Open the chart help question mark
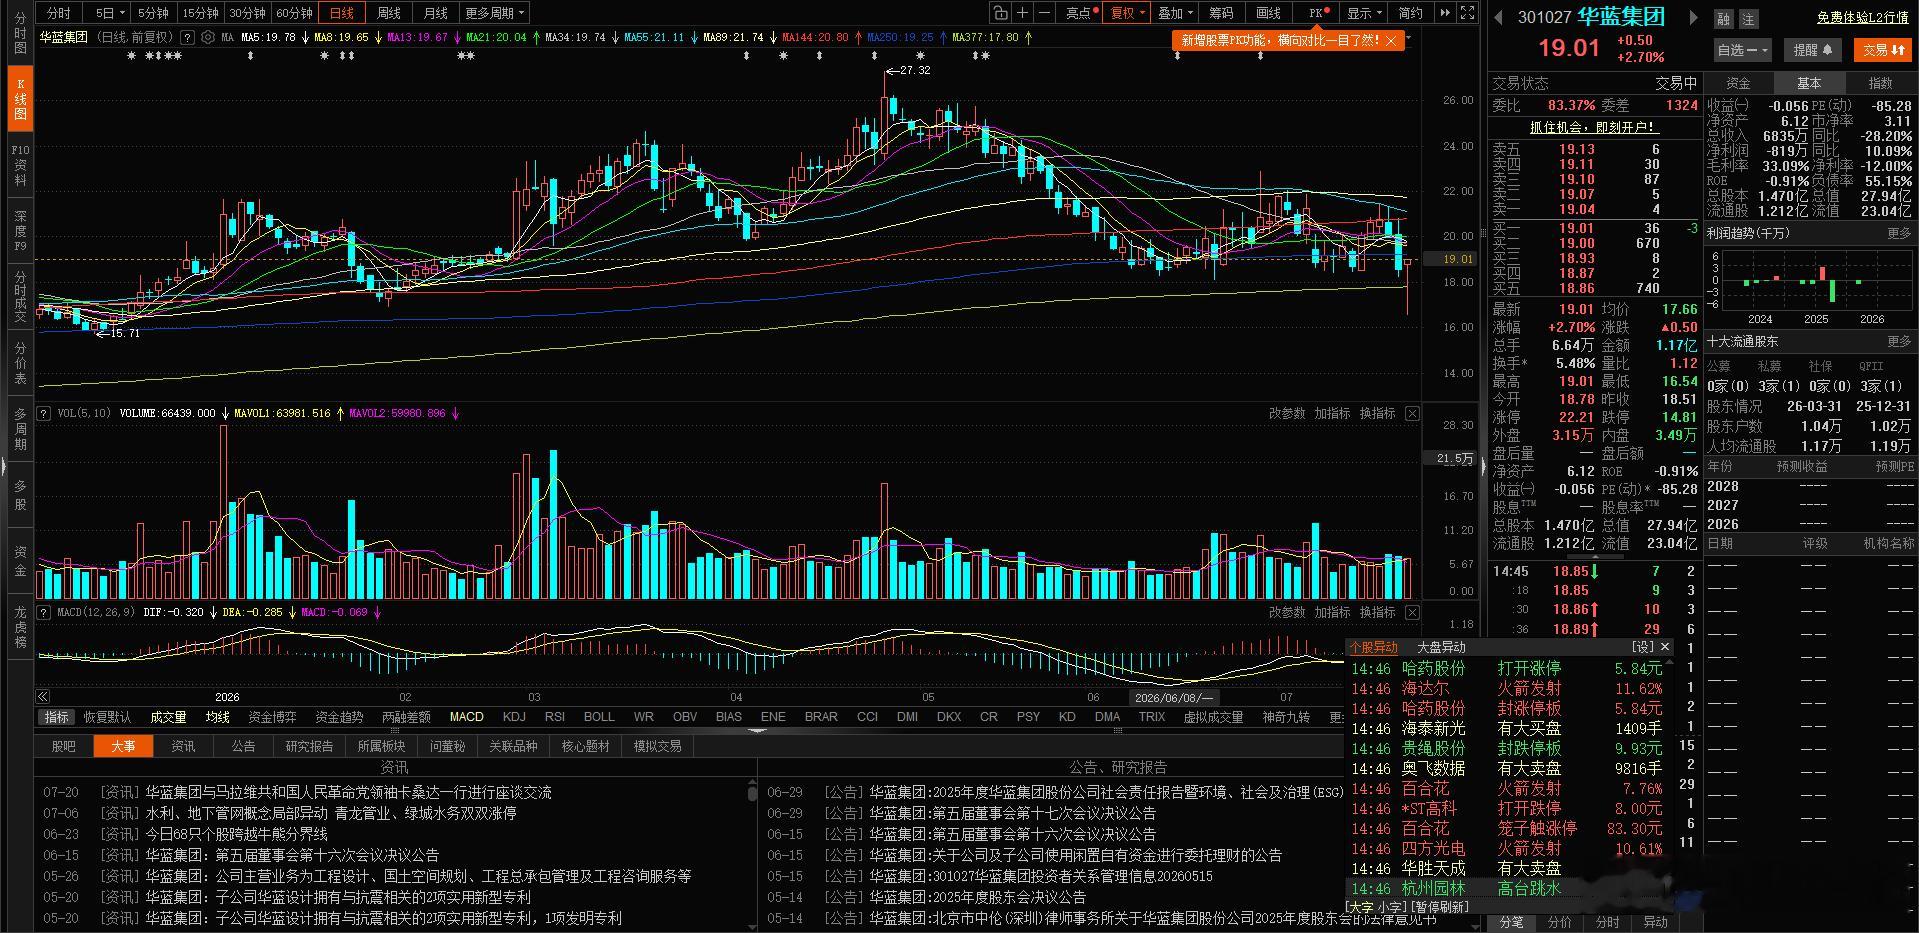This screenshot has height=933, width=1919. point(187,37)
